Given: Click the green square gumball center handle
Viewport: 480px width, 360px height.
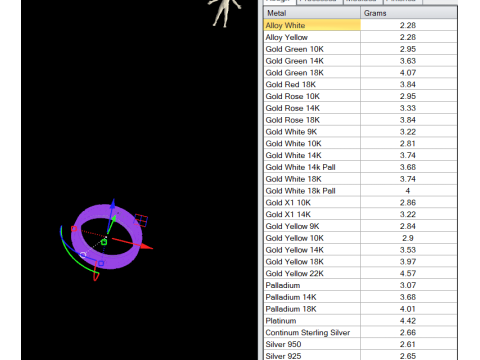Looking at the screenshot, I should click(104, 242).
